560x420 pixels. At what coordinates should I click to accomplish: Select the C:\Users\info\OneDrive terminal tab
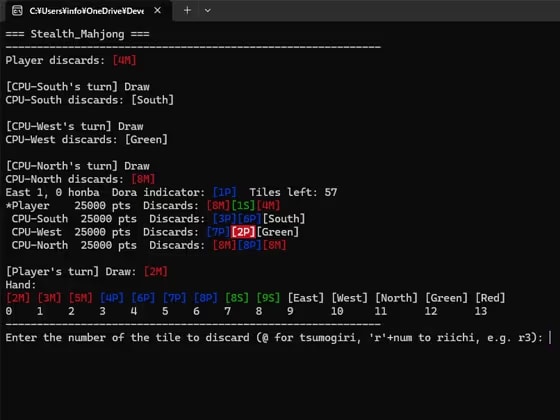point(87,11)
